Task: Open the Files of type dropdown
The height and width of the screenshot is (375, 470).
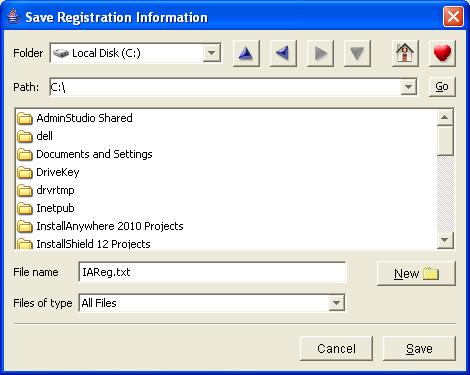Action: [x=336, y=303]
